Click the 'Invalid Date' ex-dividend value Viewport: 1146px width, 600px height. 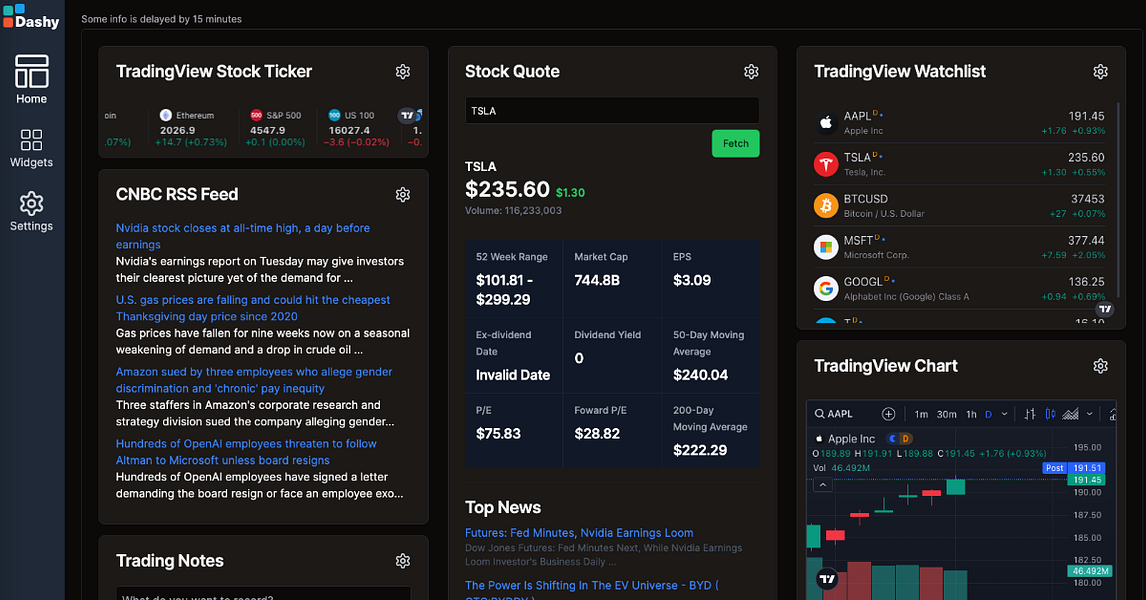[512, 375]
